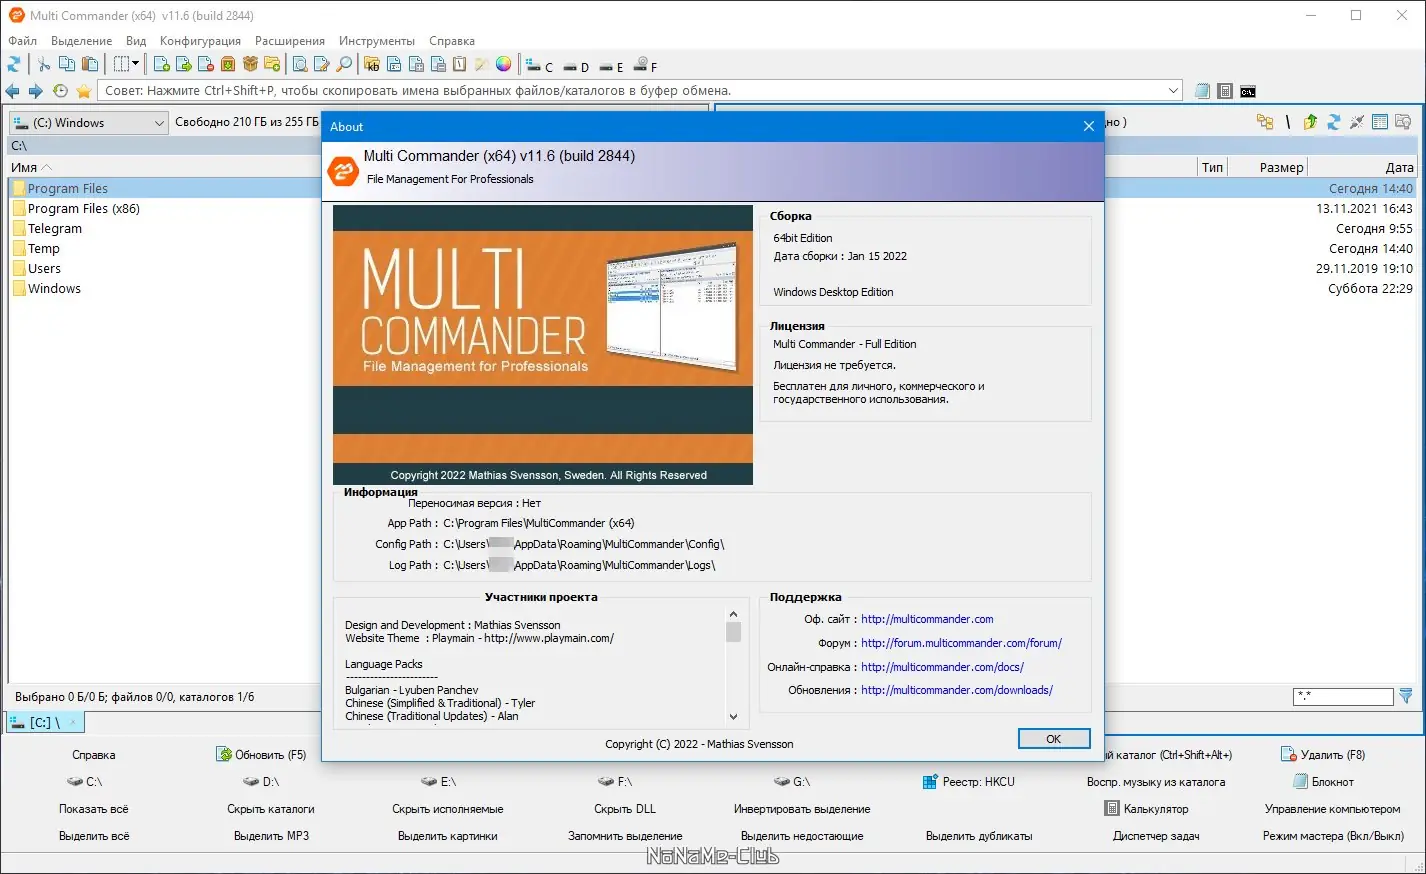Click OK in the About dialog
Screen dimensions: 1426x874
point(1053,739)
